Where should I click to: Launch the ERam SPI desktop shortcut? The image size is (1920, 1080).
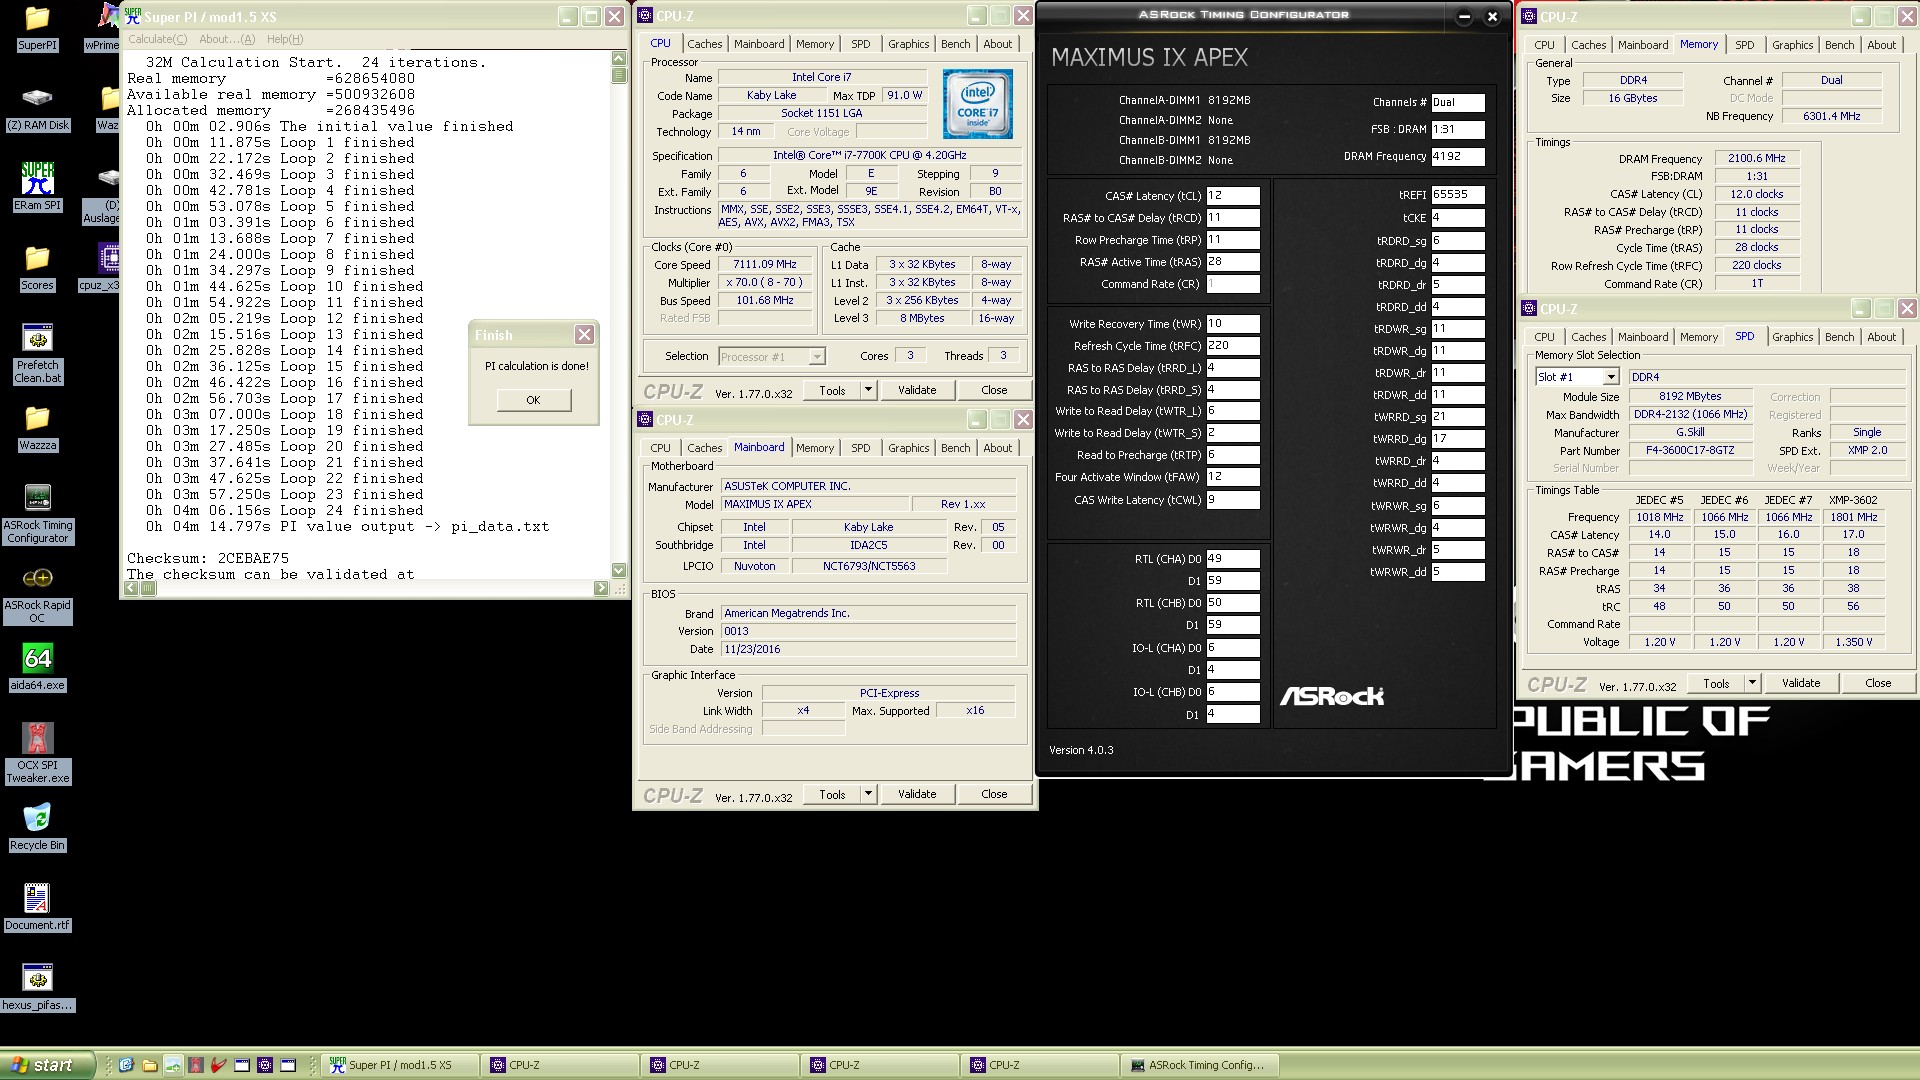(x=37, y=187)
